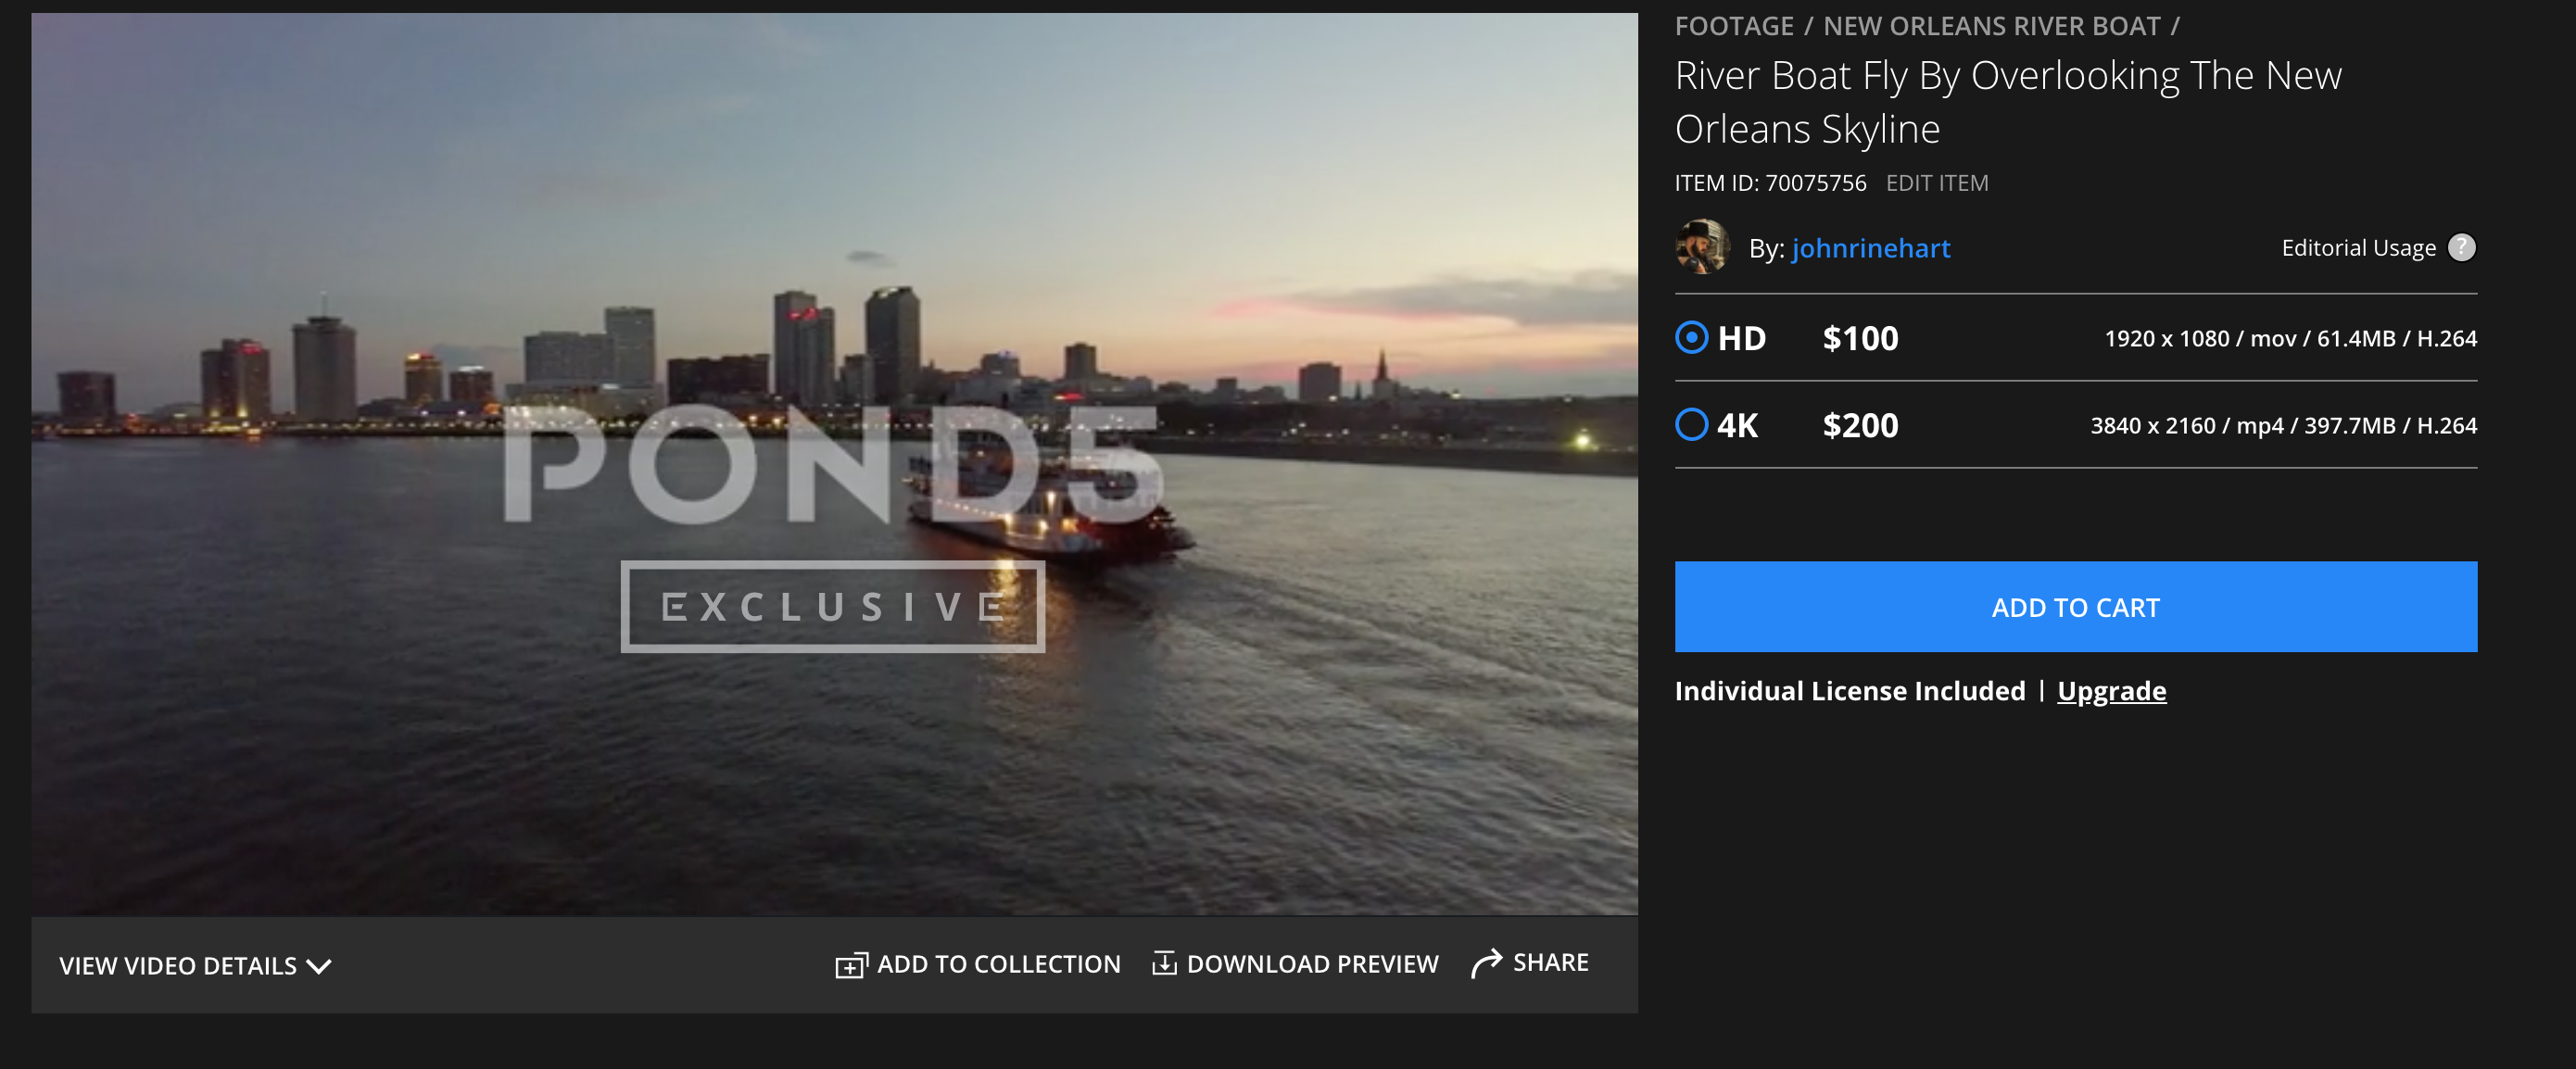Screen dimensions: 2576x1069
Task: Select the HD radio button
Action: pyautogui.click(x=1691, y=338)
